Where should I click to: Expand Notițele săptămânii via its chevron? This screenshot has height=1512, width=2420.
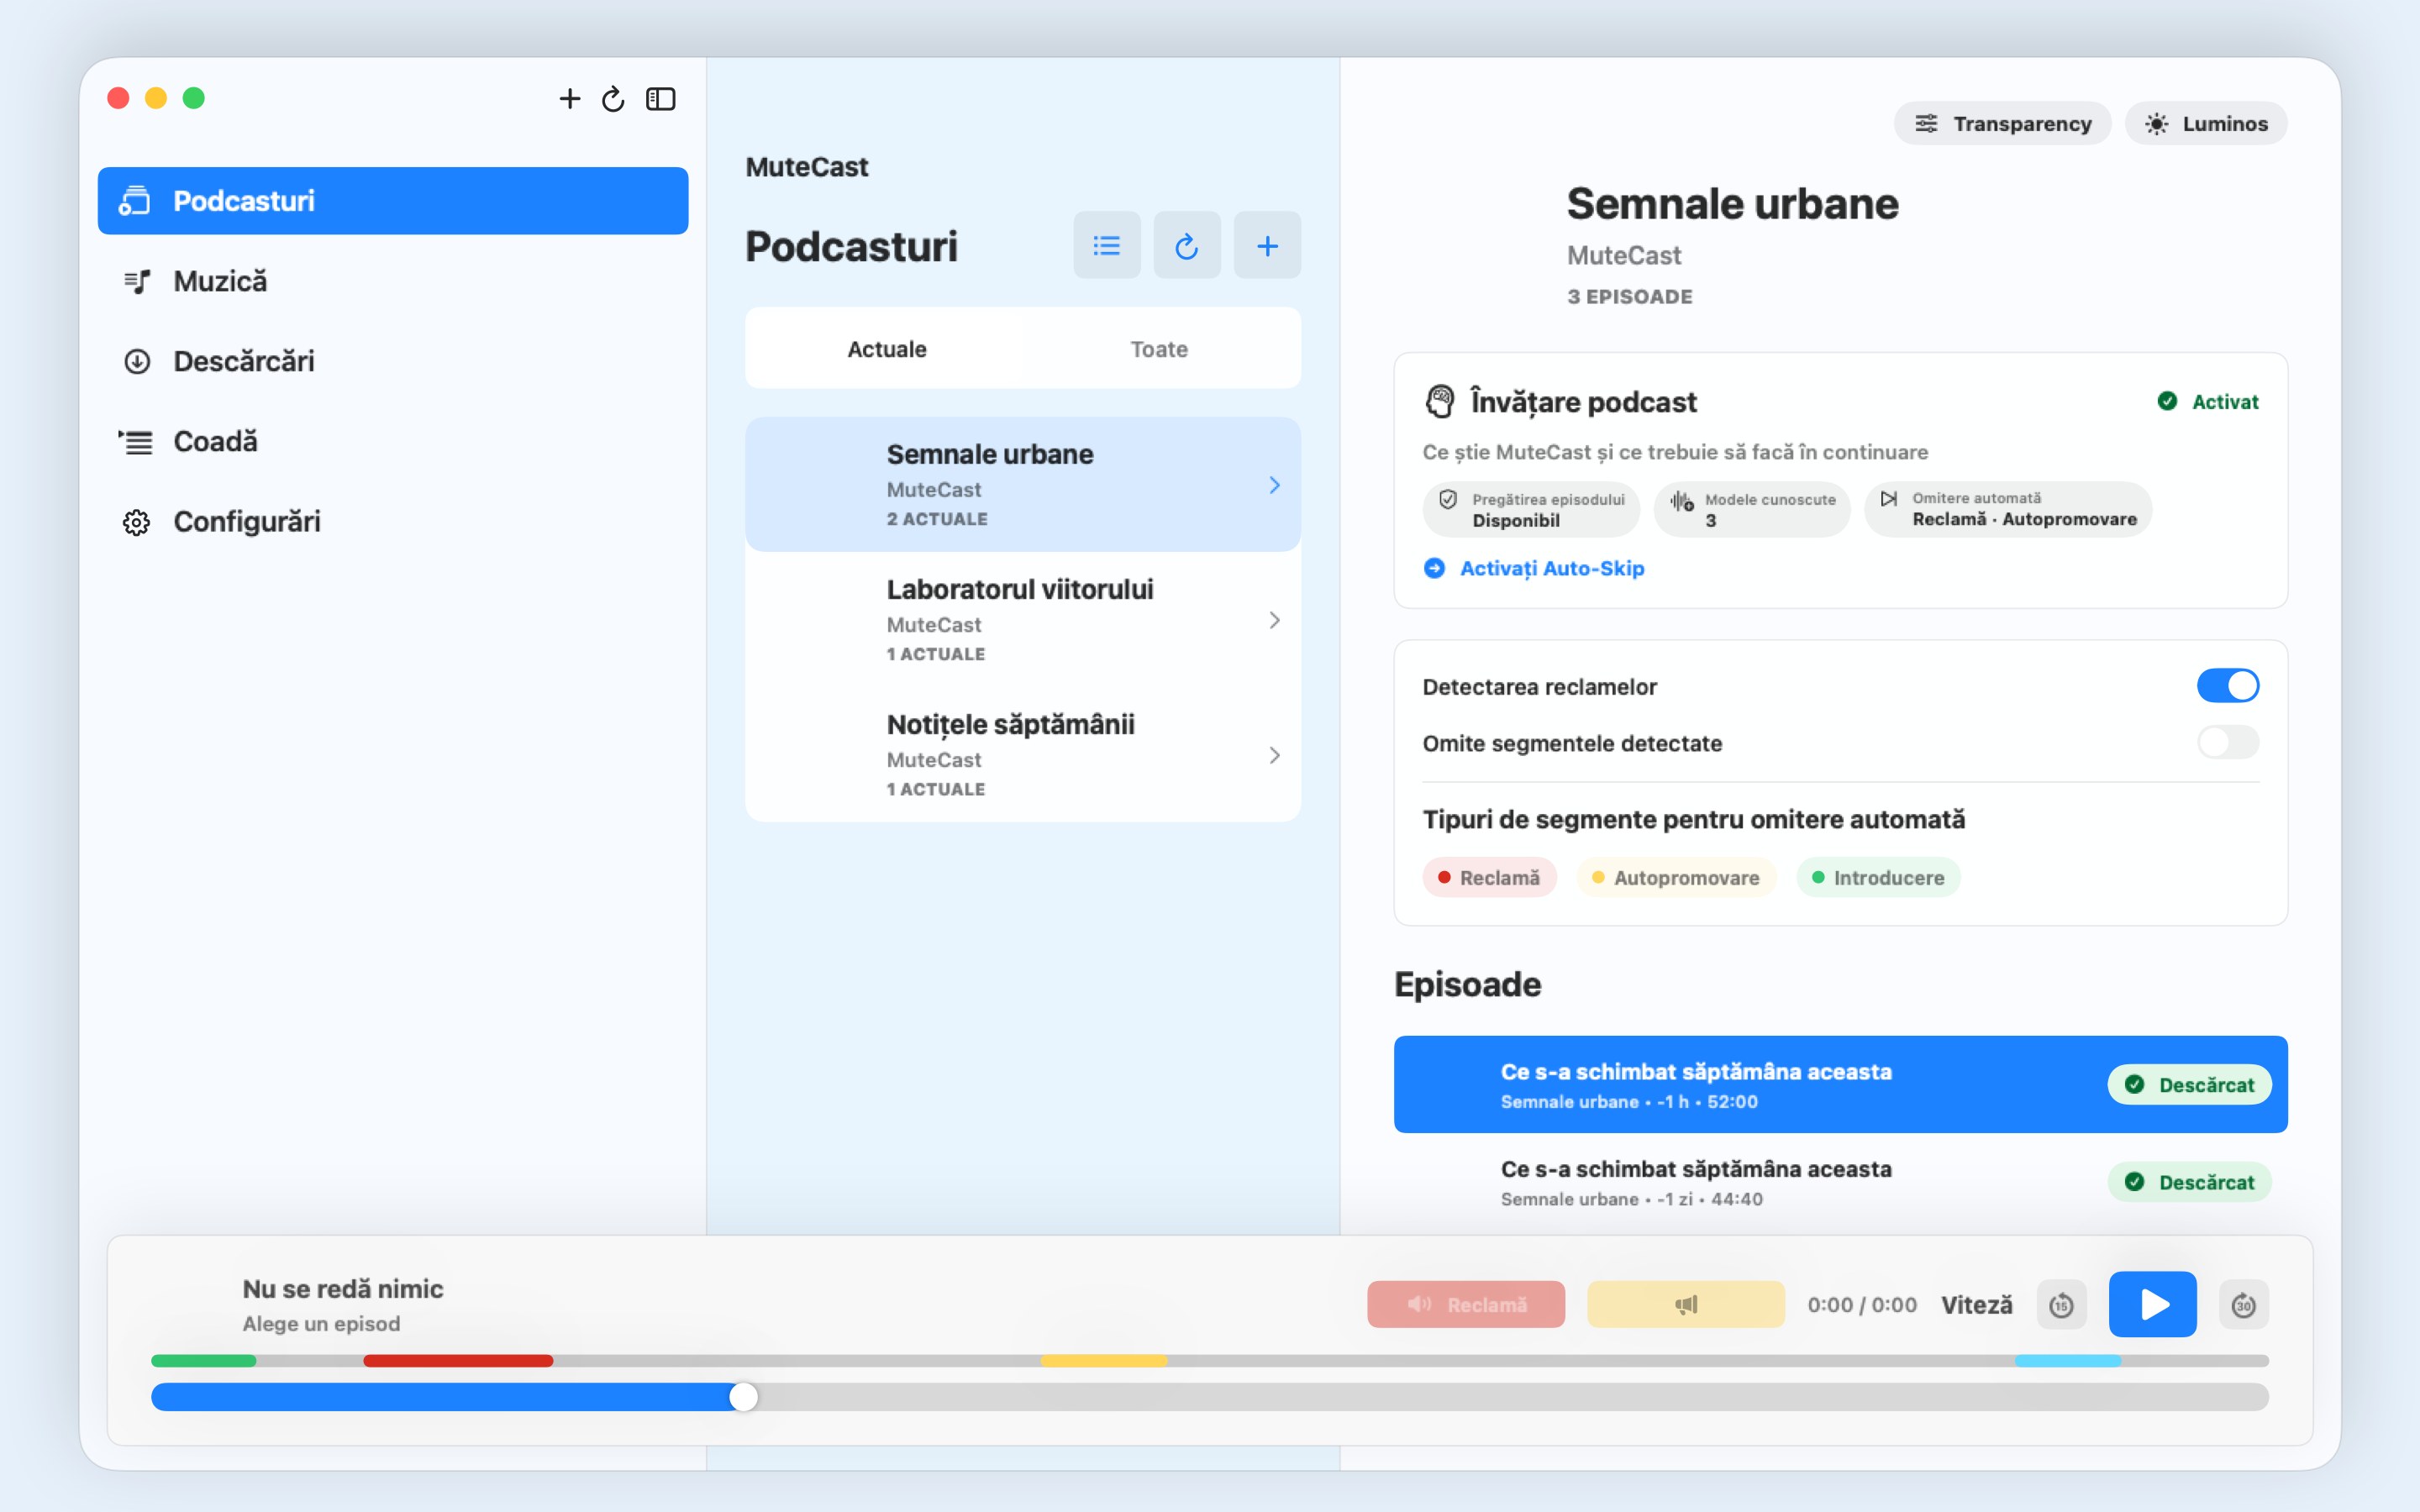1274,755
